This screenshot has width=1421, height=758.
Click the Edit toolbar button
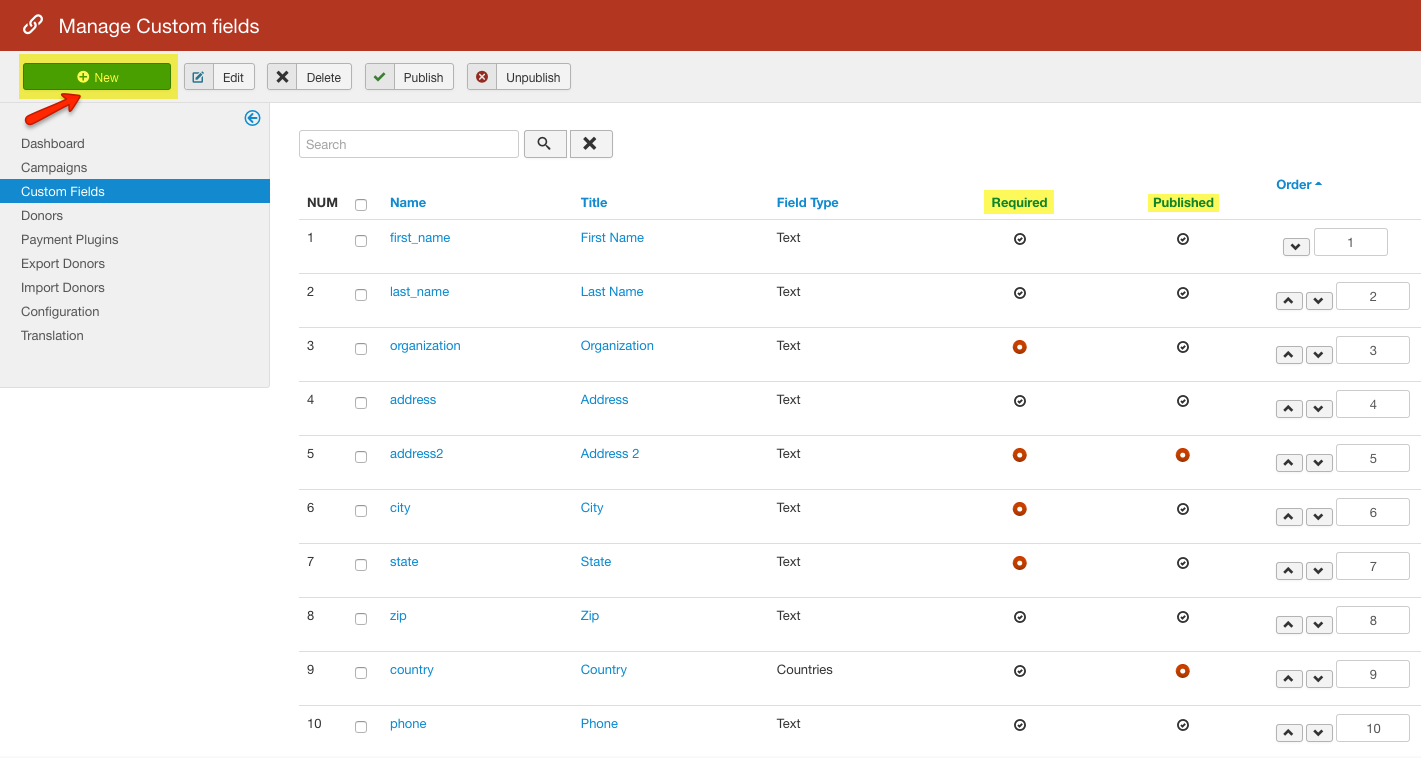(x=220, y=77)
